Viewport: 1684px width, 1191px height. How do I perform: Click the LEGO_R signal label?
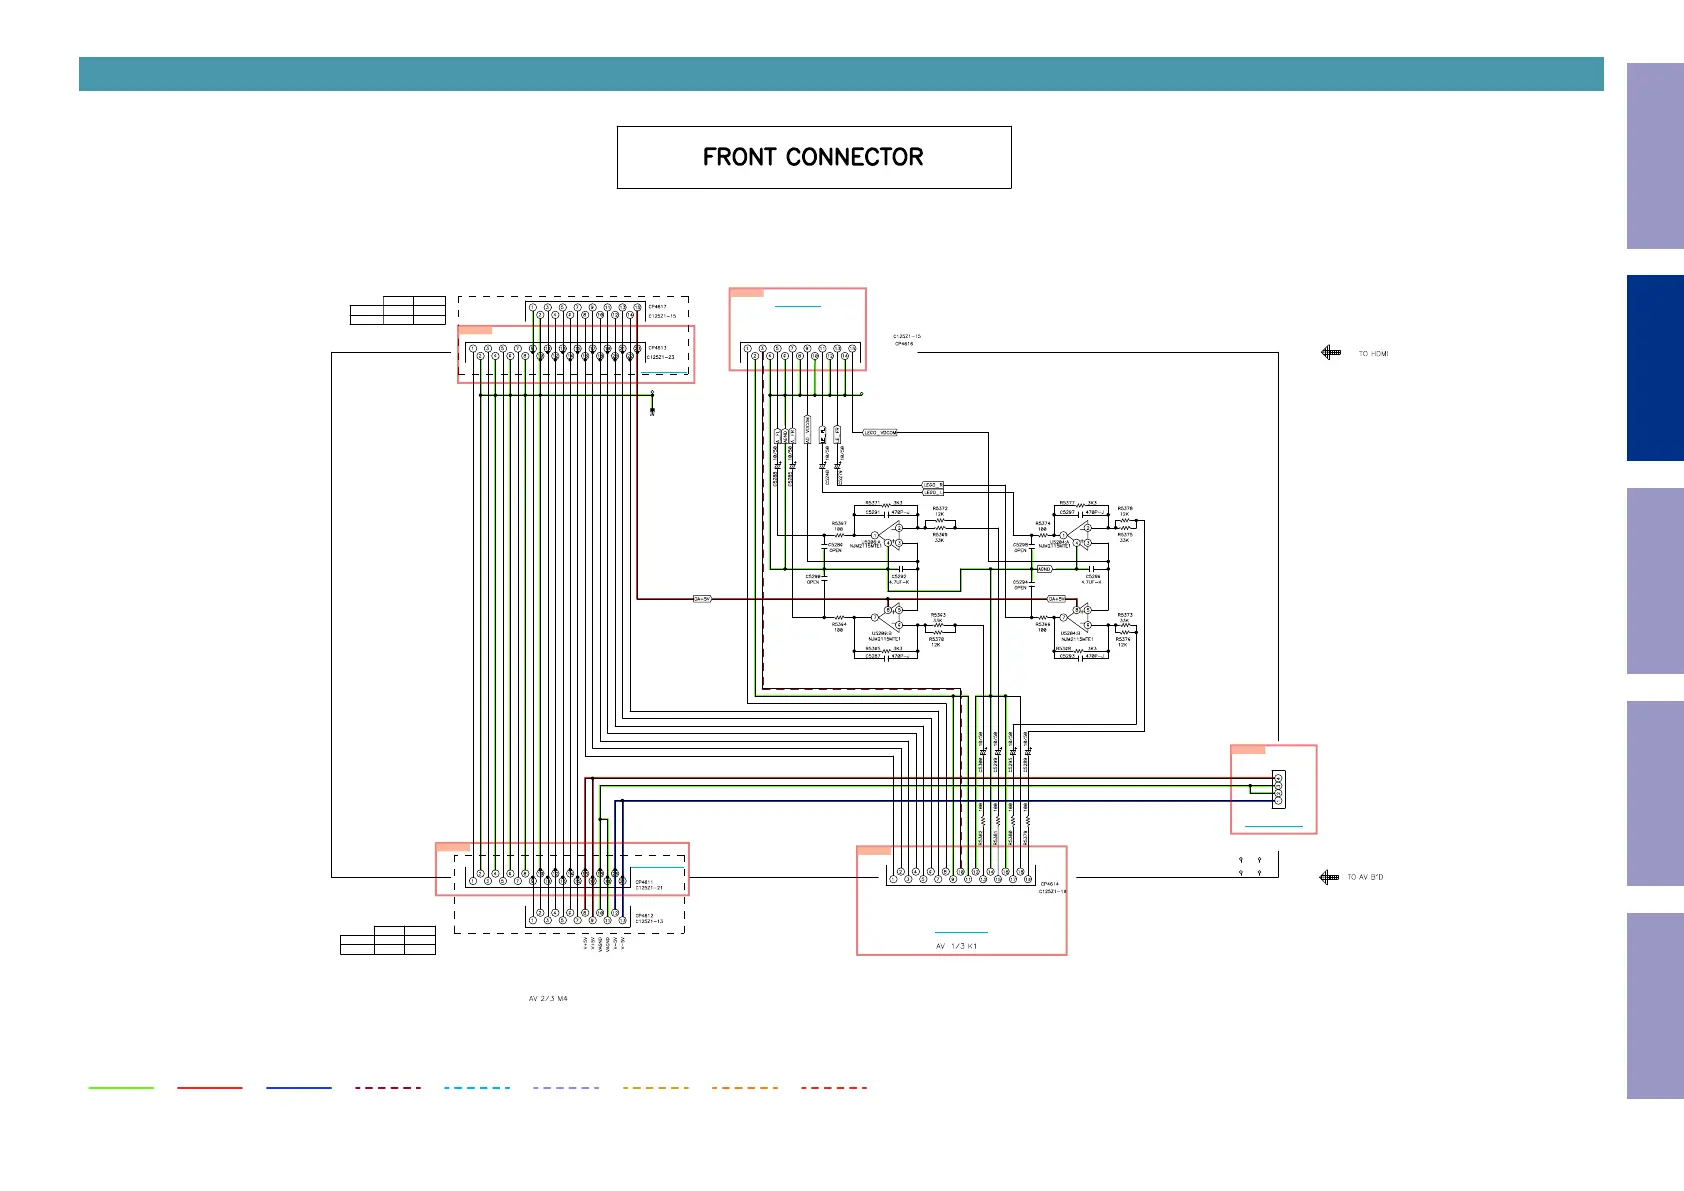(931, 485)
